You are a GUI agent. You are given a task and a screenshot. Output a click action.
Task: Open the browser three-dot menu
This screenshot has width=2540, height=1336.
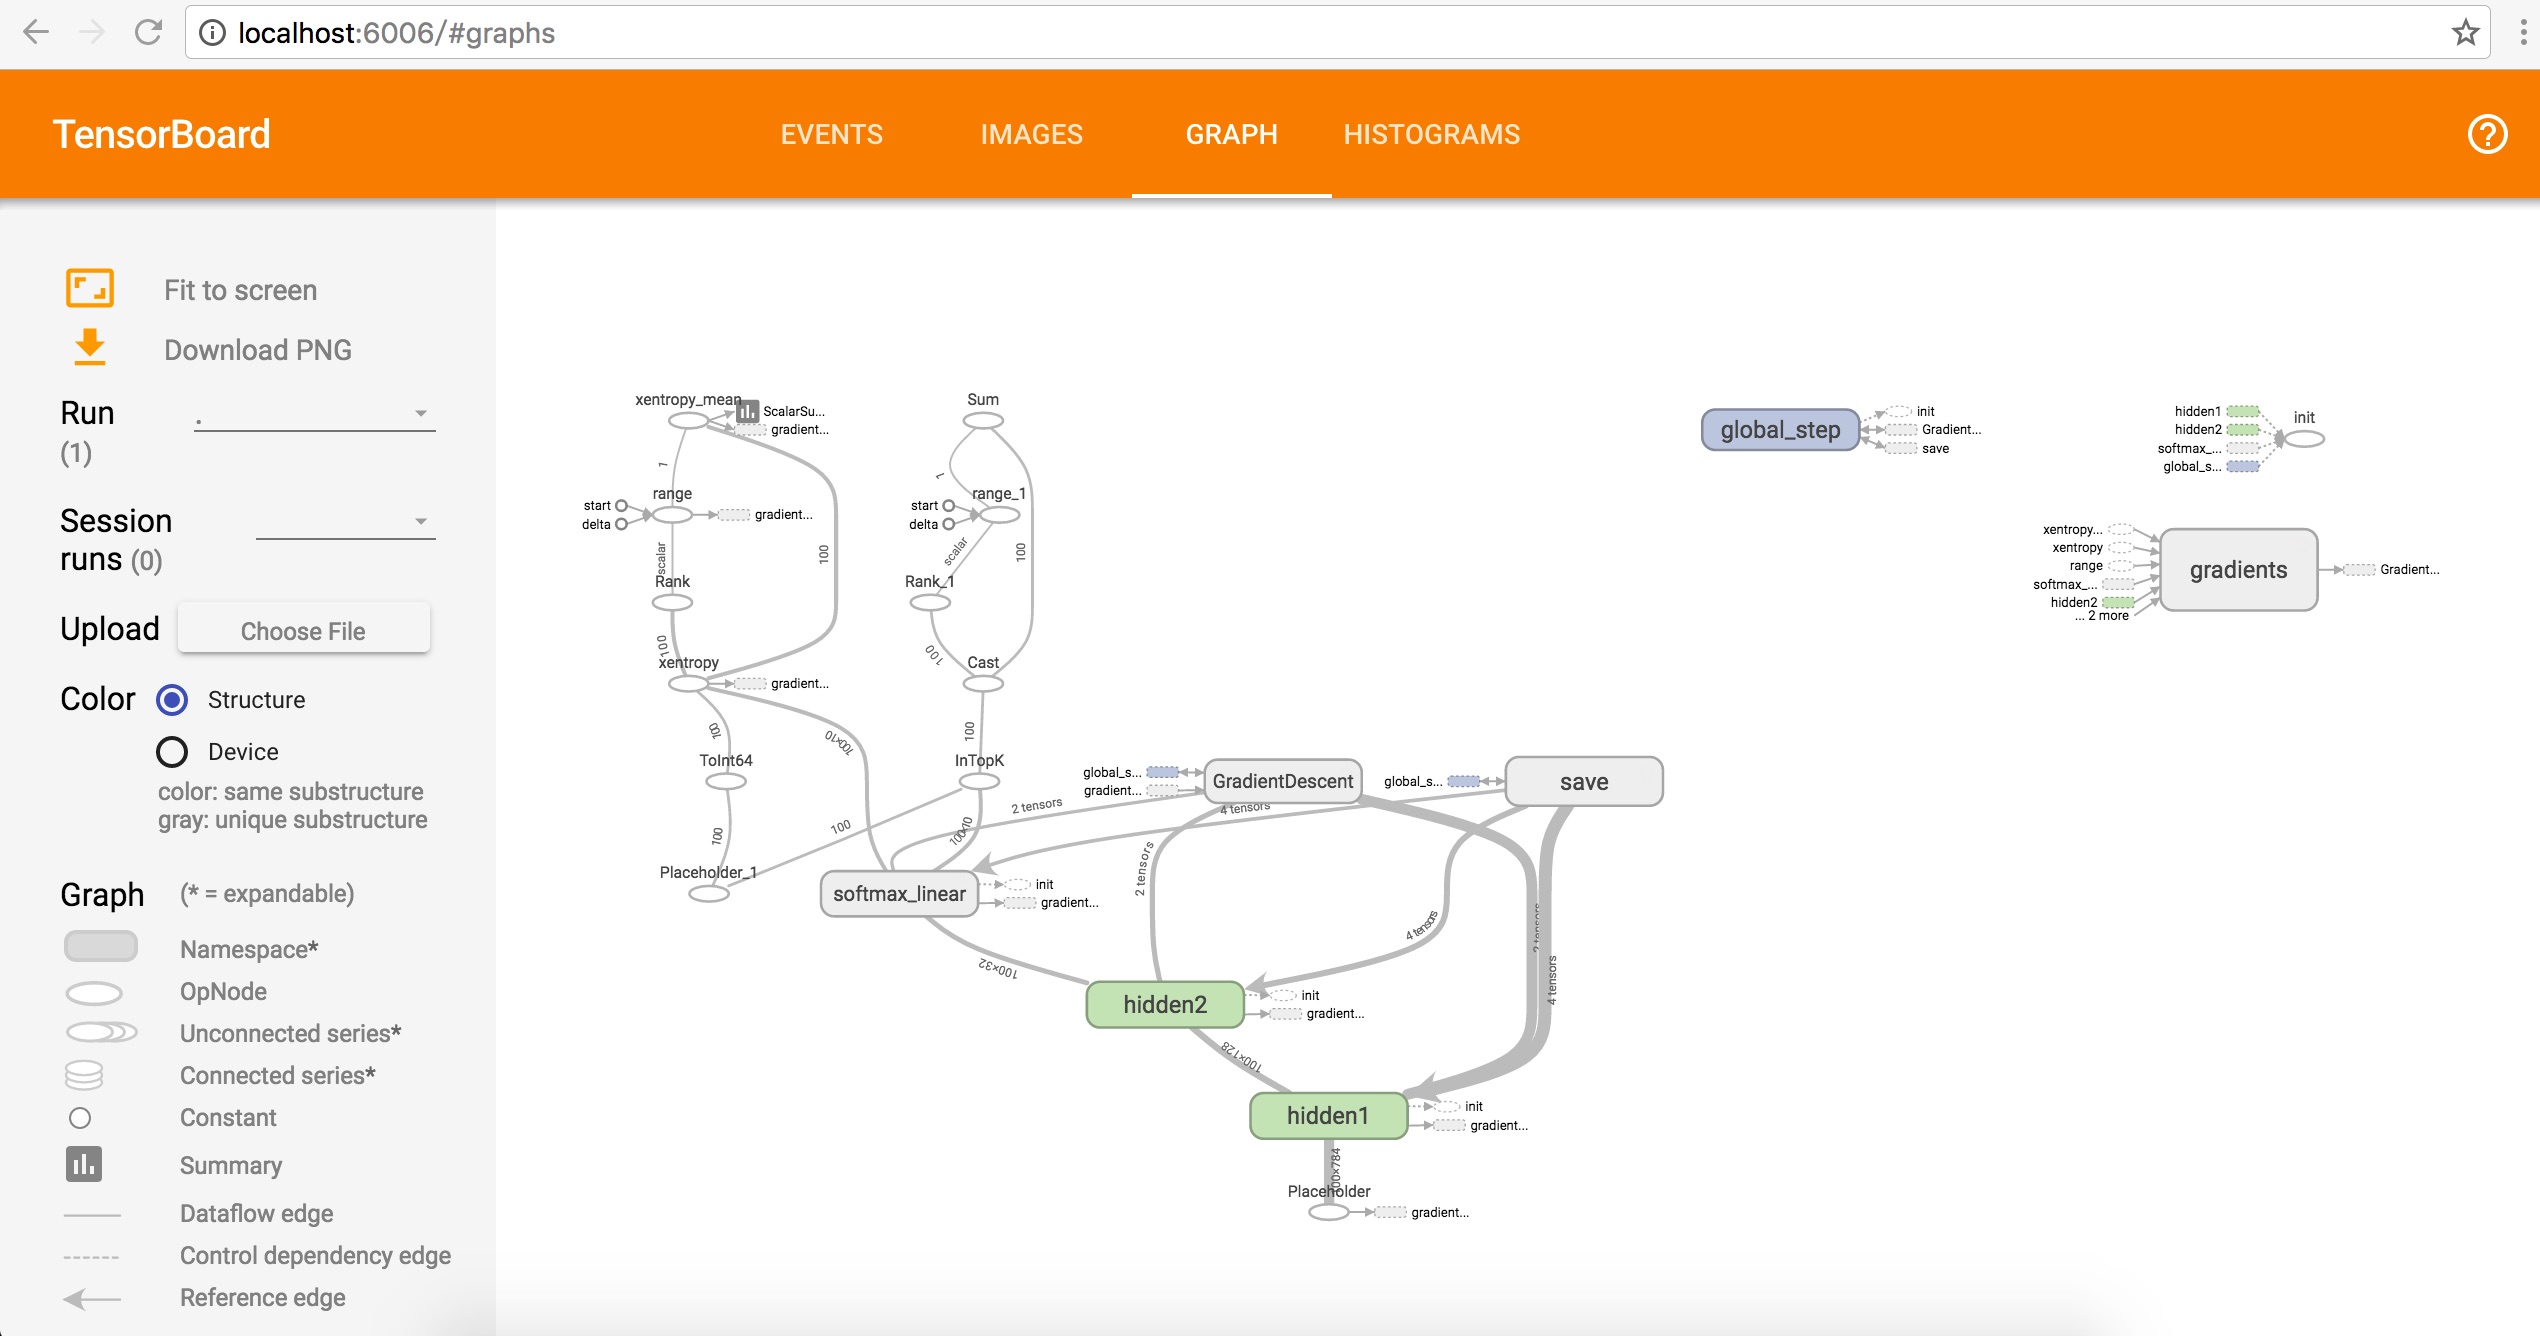[x=2523, y=33]
